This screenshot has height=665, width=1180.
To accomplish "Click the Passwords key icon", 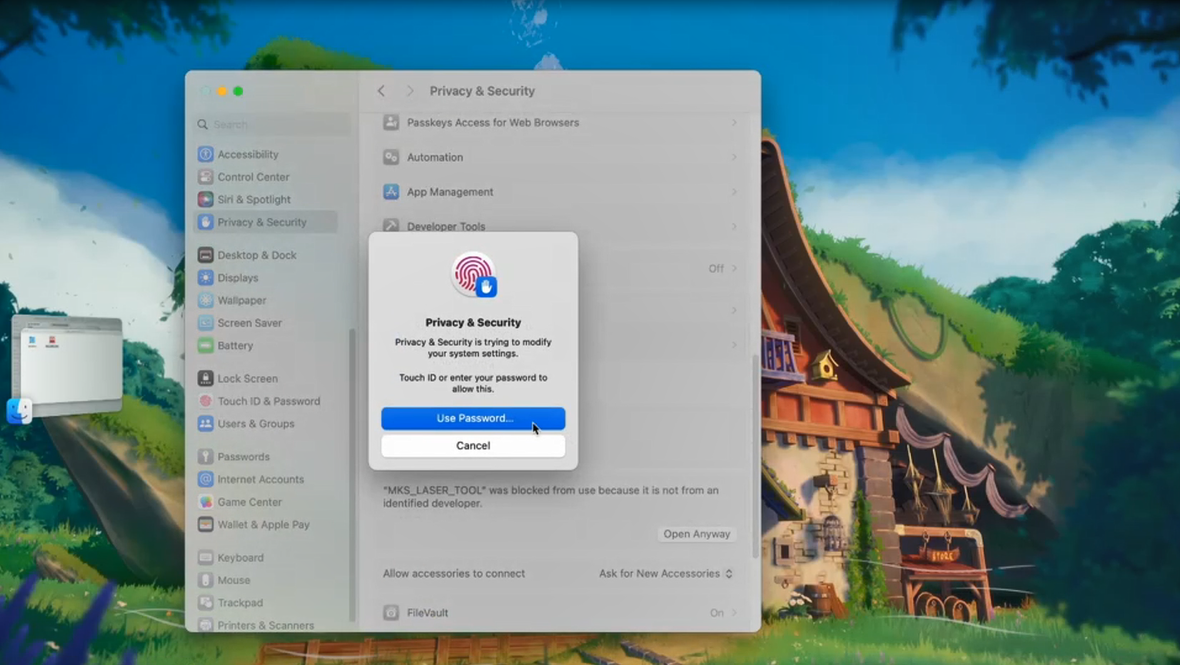I will click(205, 457).
